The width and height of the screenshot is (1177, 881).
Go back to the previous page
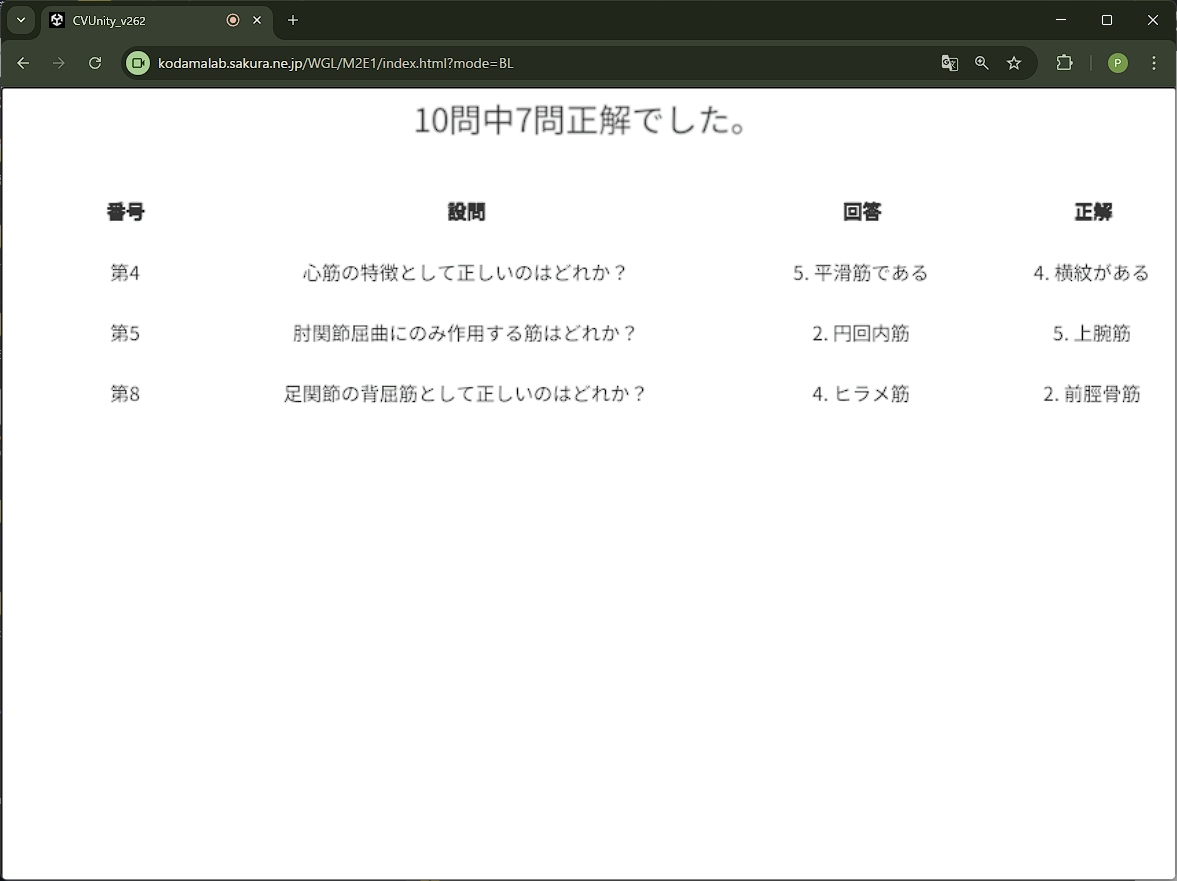point(24,63)
